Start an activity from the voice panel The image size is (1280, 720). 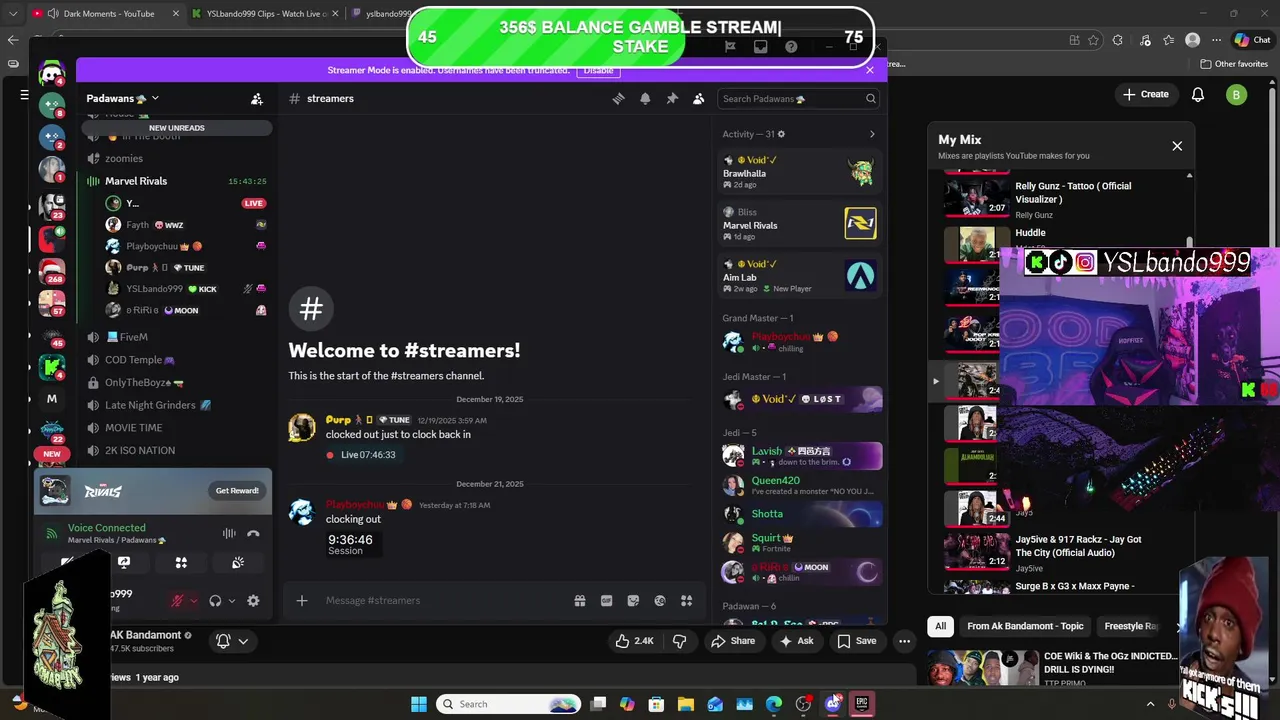point(181,562)
